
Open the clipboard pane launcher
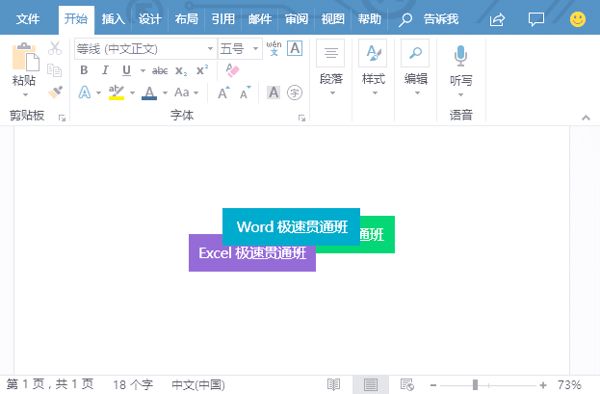click(62, 118)
